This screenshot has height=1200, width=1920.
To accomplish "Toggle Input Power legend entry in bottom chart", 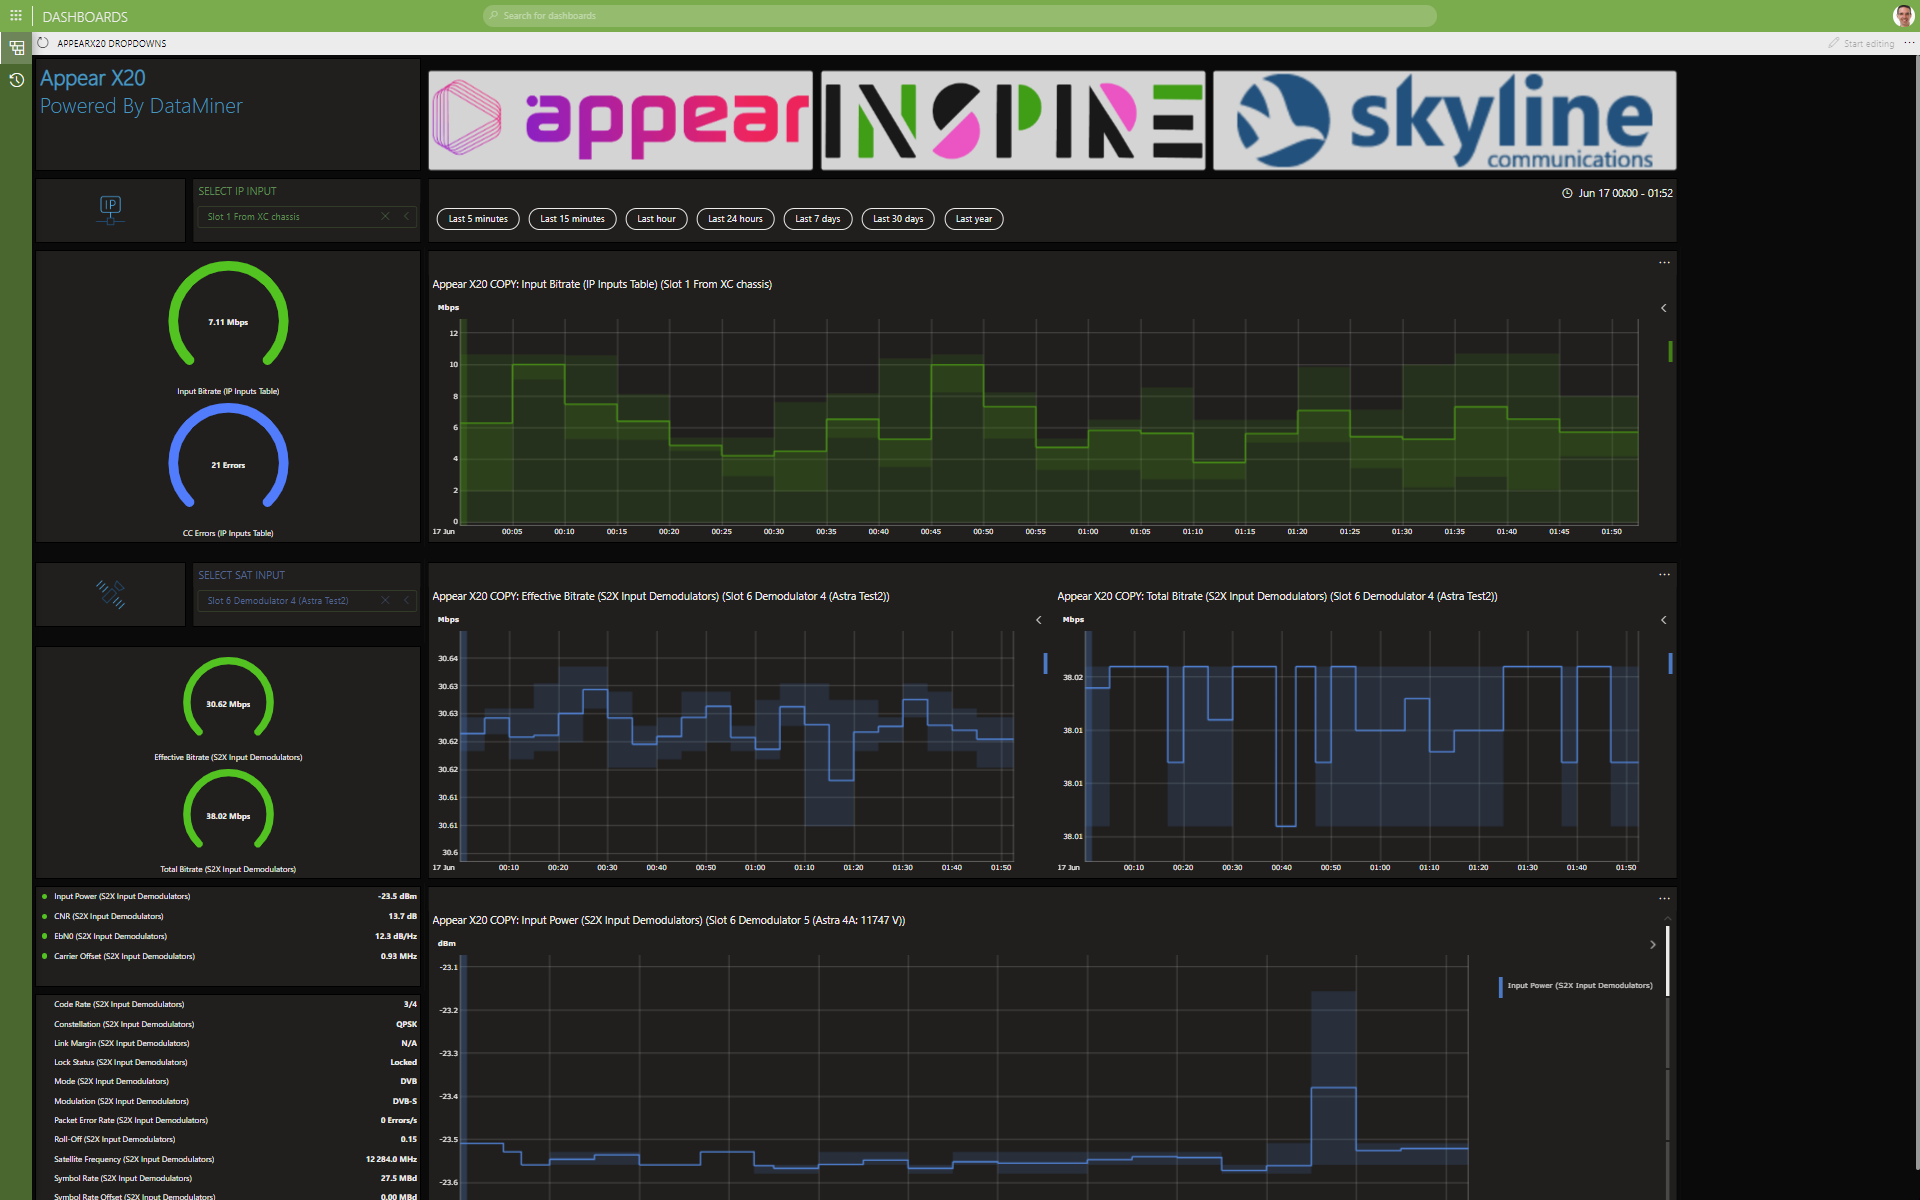I will pos(1576,986).
